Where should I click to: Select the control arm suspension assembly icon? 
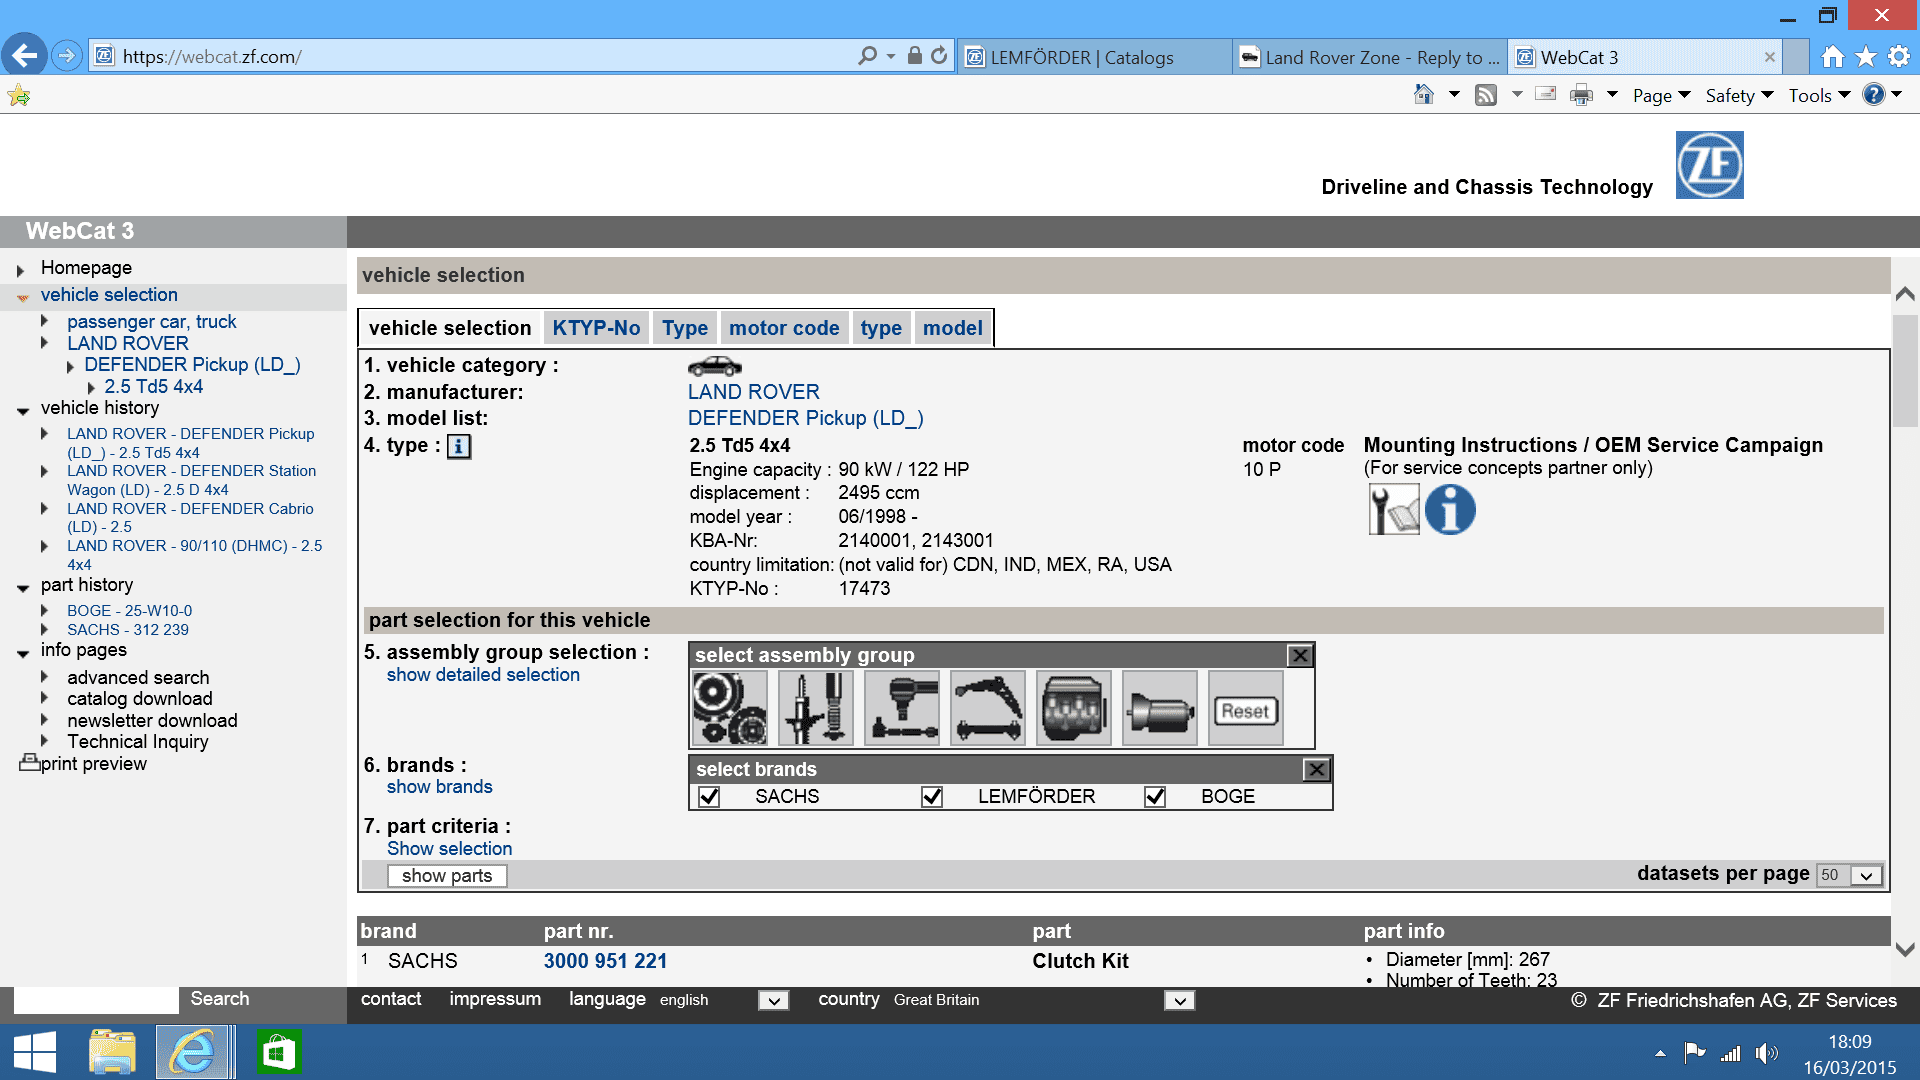click(988, 708)
